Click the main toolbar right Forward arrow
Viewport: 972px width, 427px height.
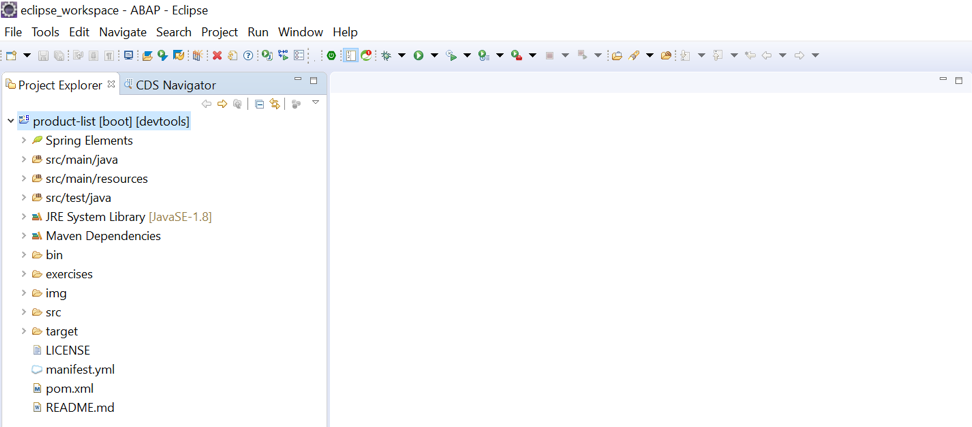(799, 55)
